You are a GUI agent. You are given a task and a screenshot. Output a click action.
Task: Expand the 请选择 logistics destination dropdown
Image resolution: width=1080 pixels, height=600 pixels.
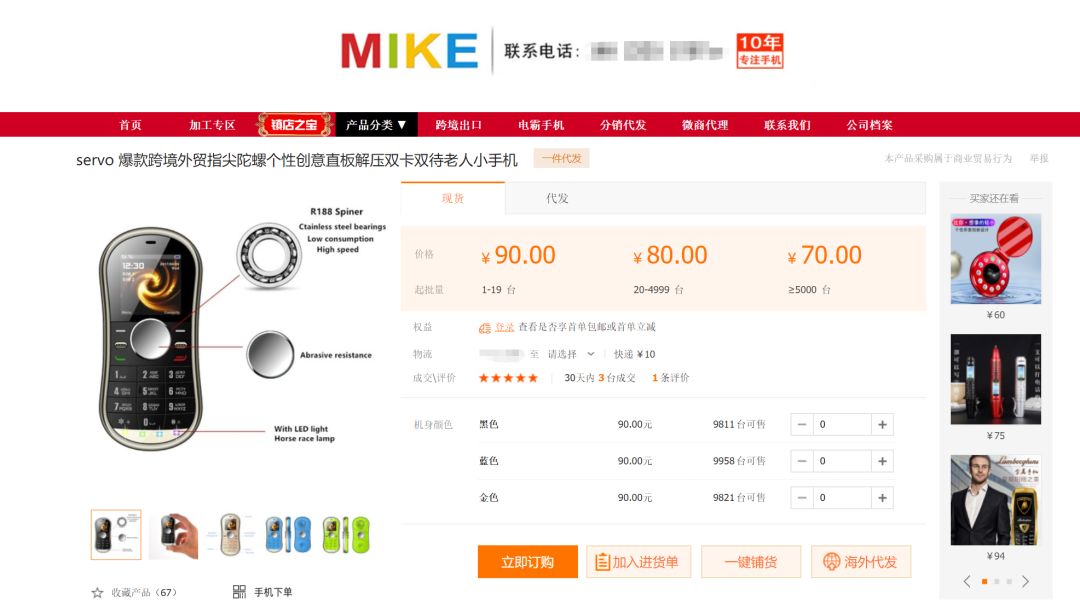point(571,354)
